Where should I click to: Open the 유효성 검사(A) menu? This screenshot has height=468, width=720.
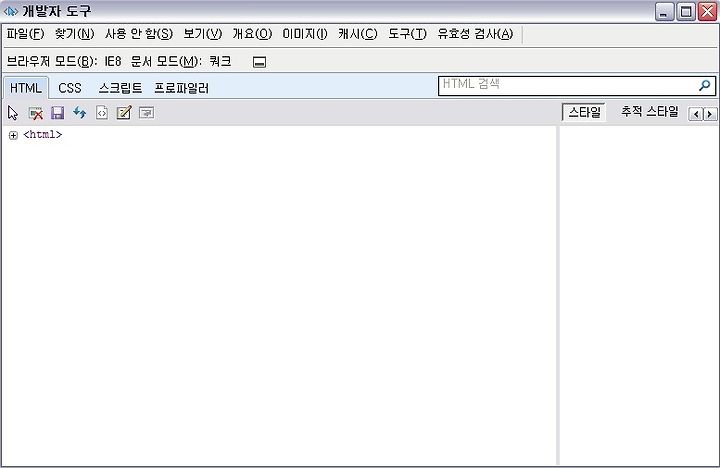click(x=475, y=34)
